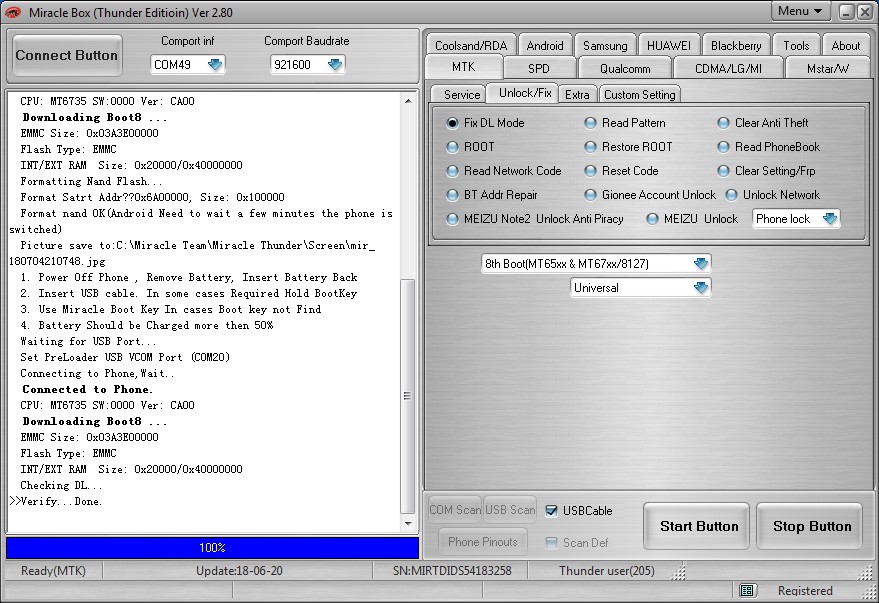879x603 pixels.
Task: Choose the Reset Code option
Action: (x=590, y=171)
